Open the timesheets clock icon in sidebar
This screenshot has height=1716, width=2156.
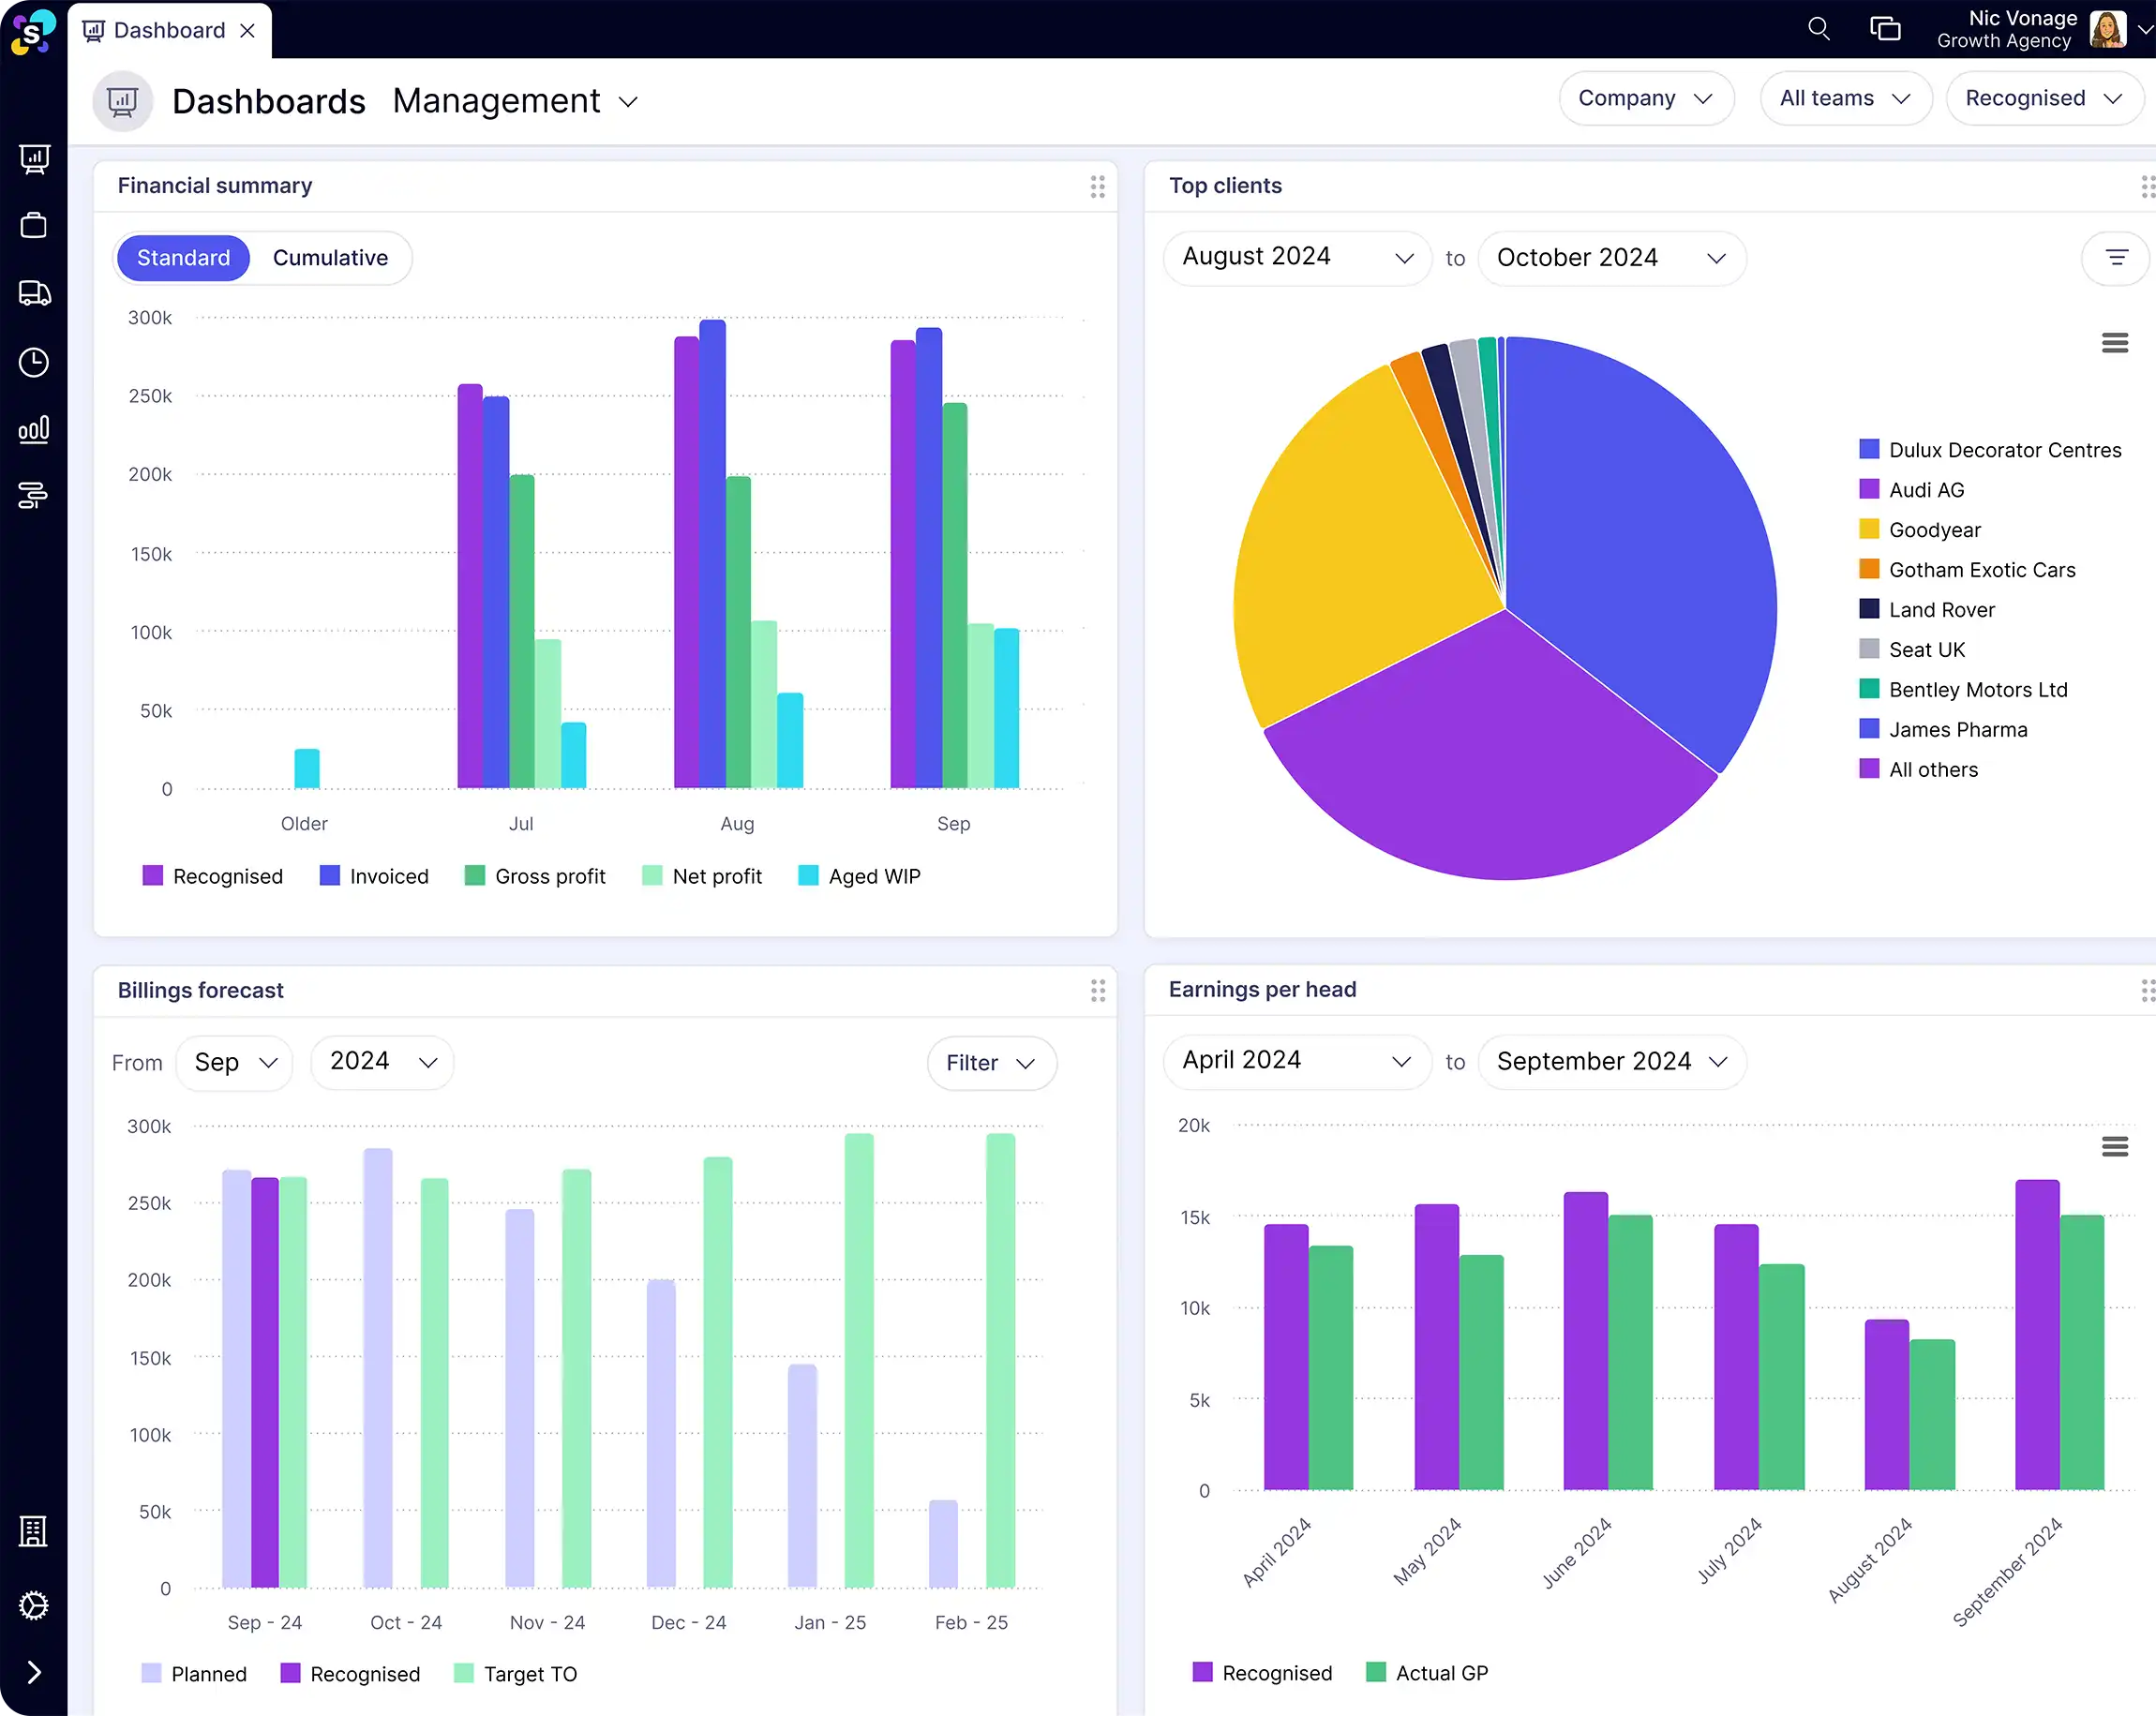[x=34, y=362]
